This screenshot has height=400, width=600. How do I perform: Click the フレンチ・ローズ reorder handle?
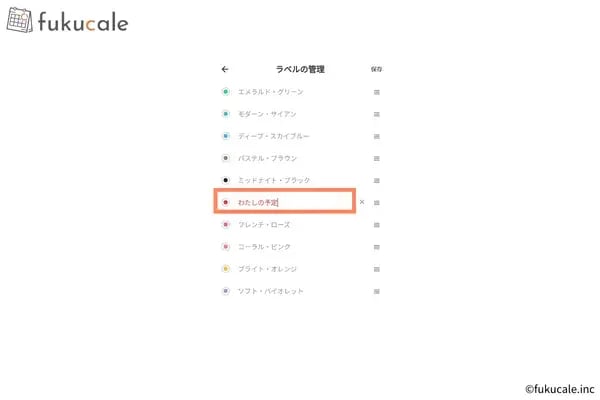(x=377, y=225)
